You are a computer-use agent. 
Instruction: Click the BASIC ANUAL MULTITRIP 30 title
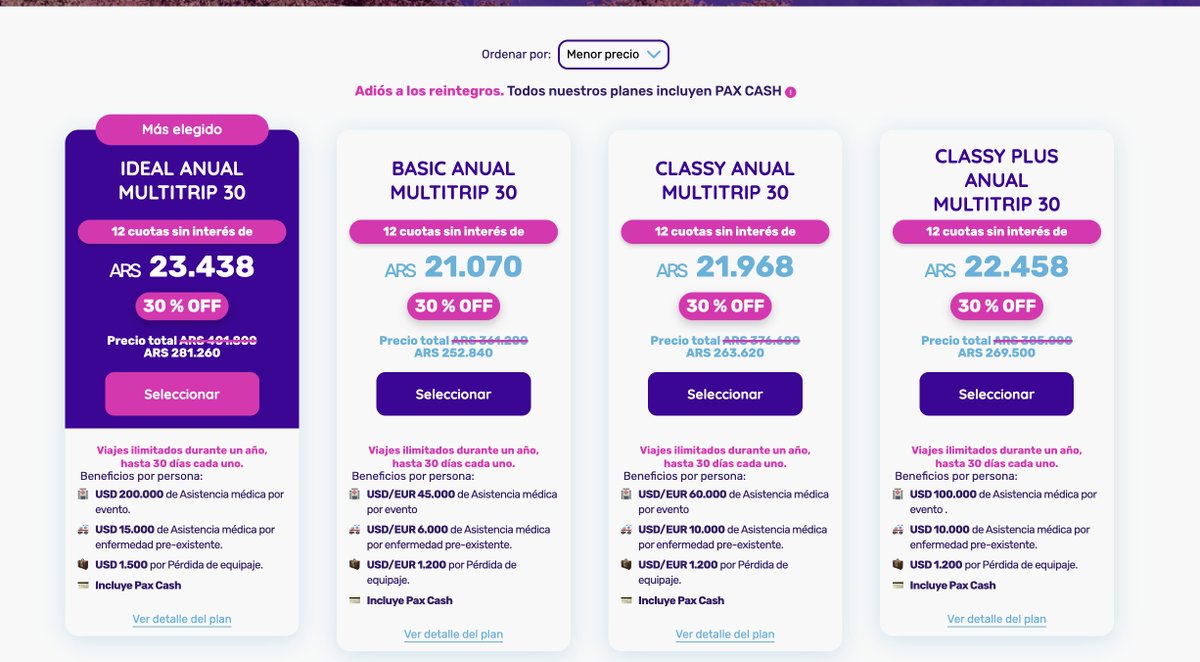point(453,180)
